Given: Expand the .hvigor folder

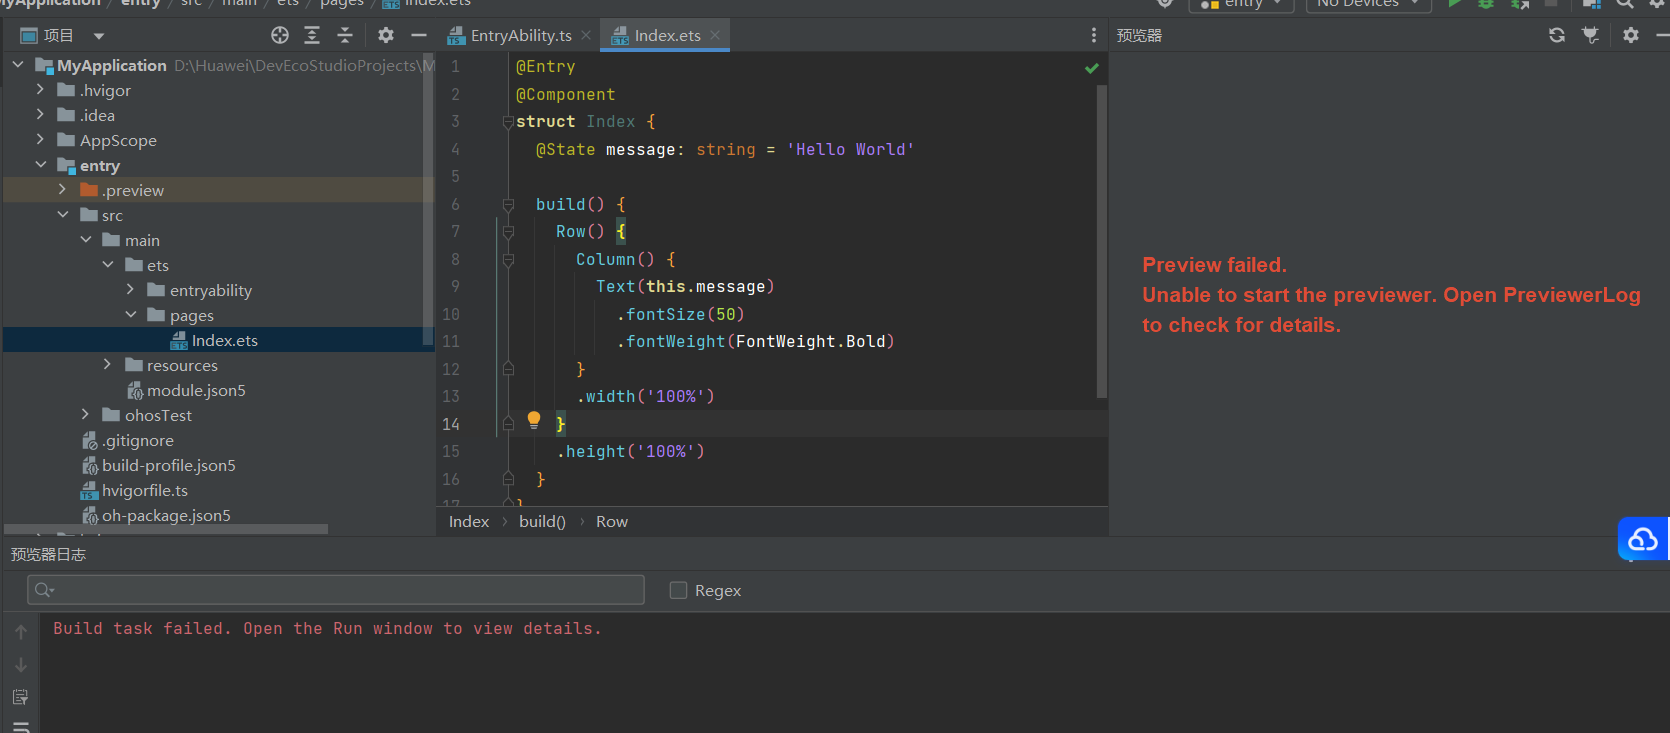Looking at the screenshot, I should click(x=40, y=90).
